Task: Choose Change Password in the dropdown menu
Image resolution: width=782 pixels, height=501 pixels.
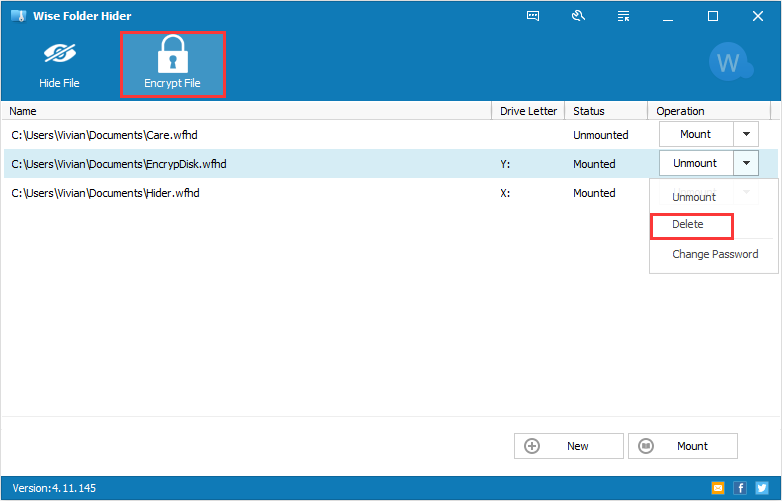Action: click(x=715, y=254)
